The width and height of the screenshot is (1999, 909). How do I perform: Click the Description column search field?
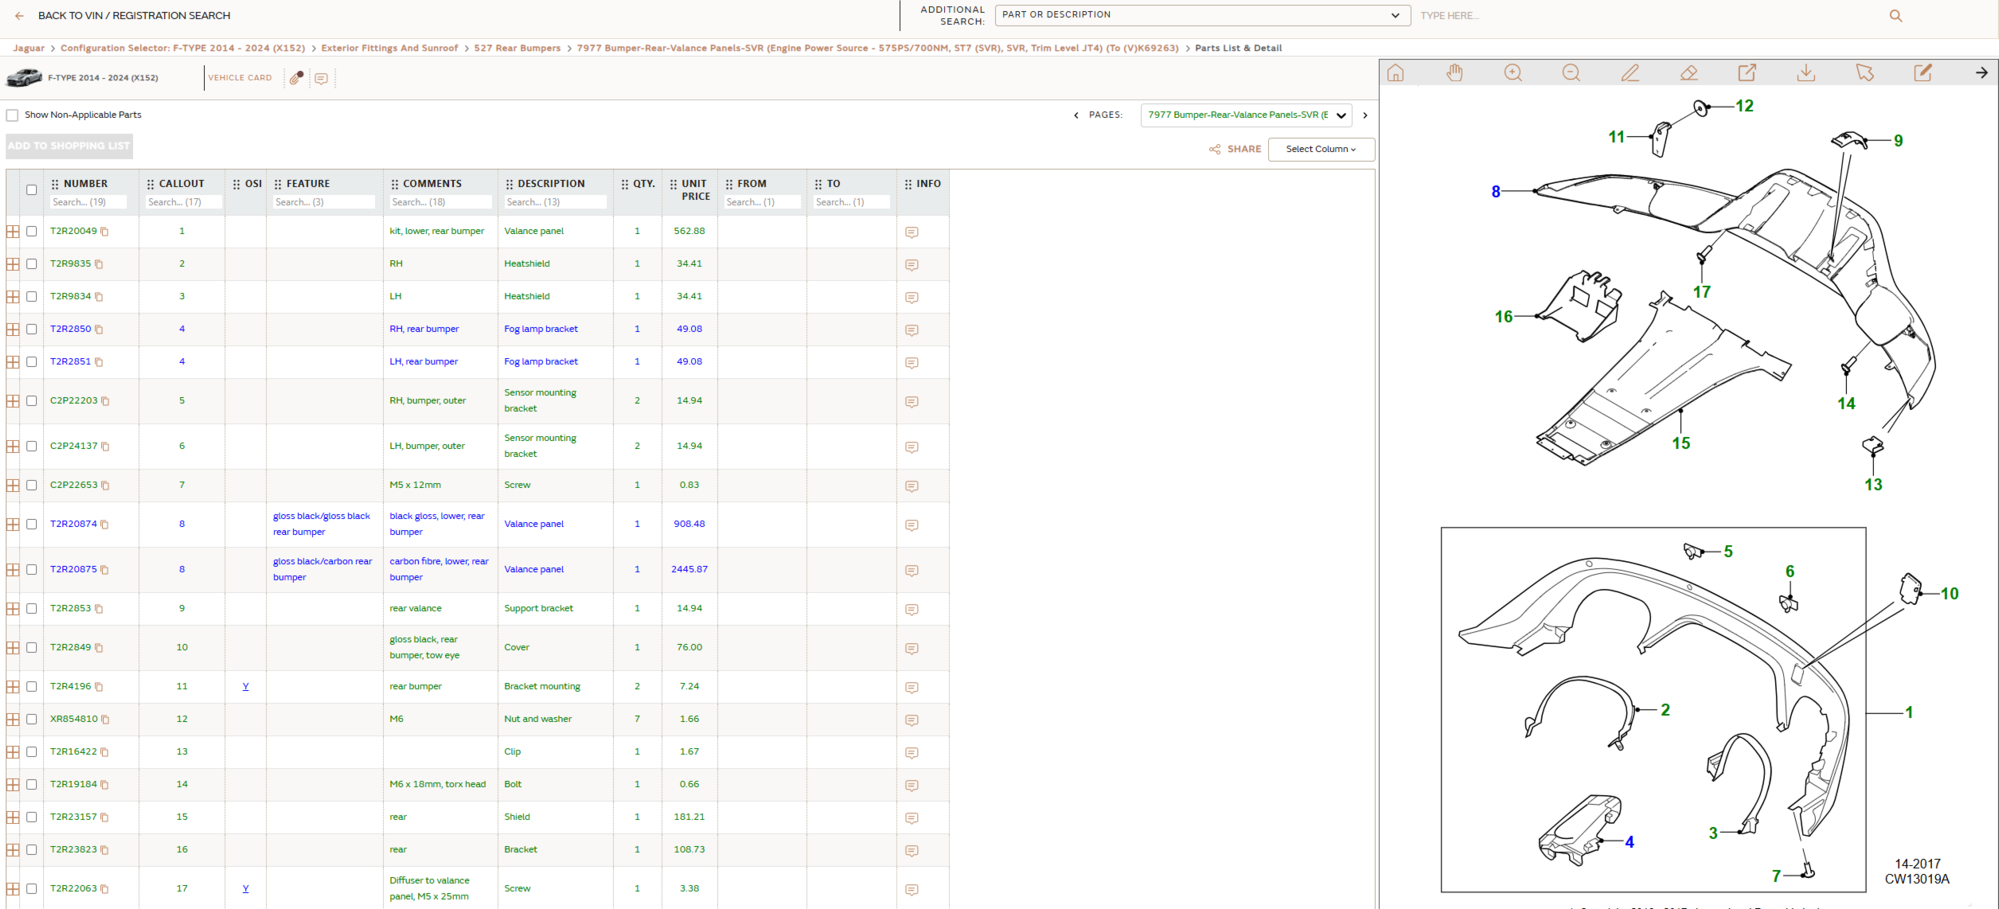[x=554, y=202]
